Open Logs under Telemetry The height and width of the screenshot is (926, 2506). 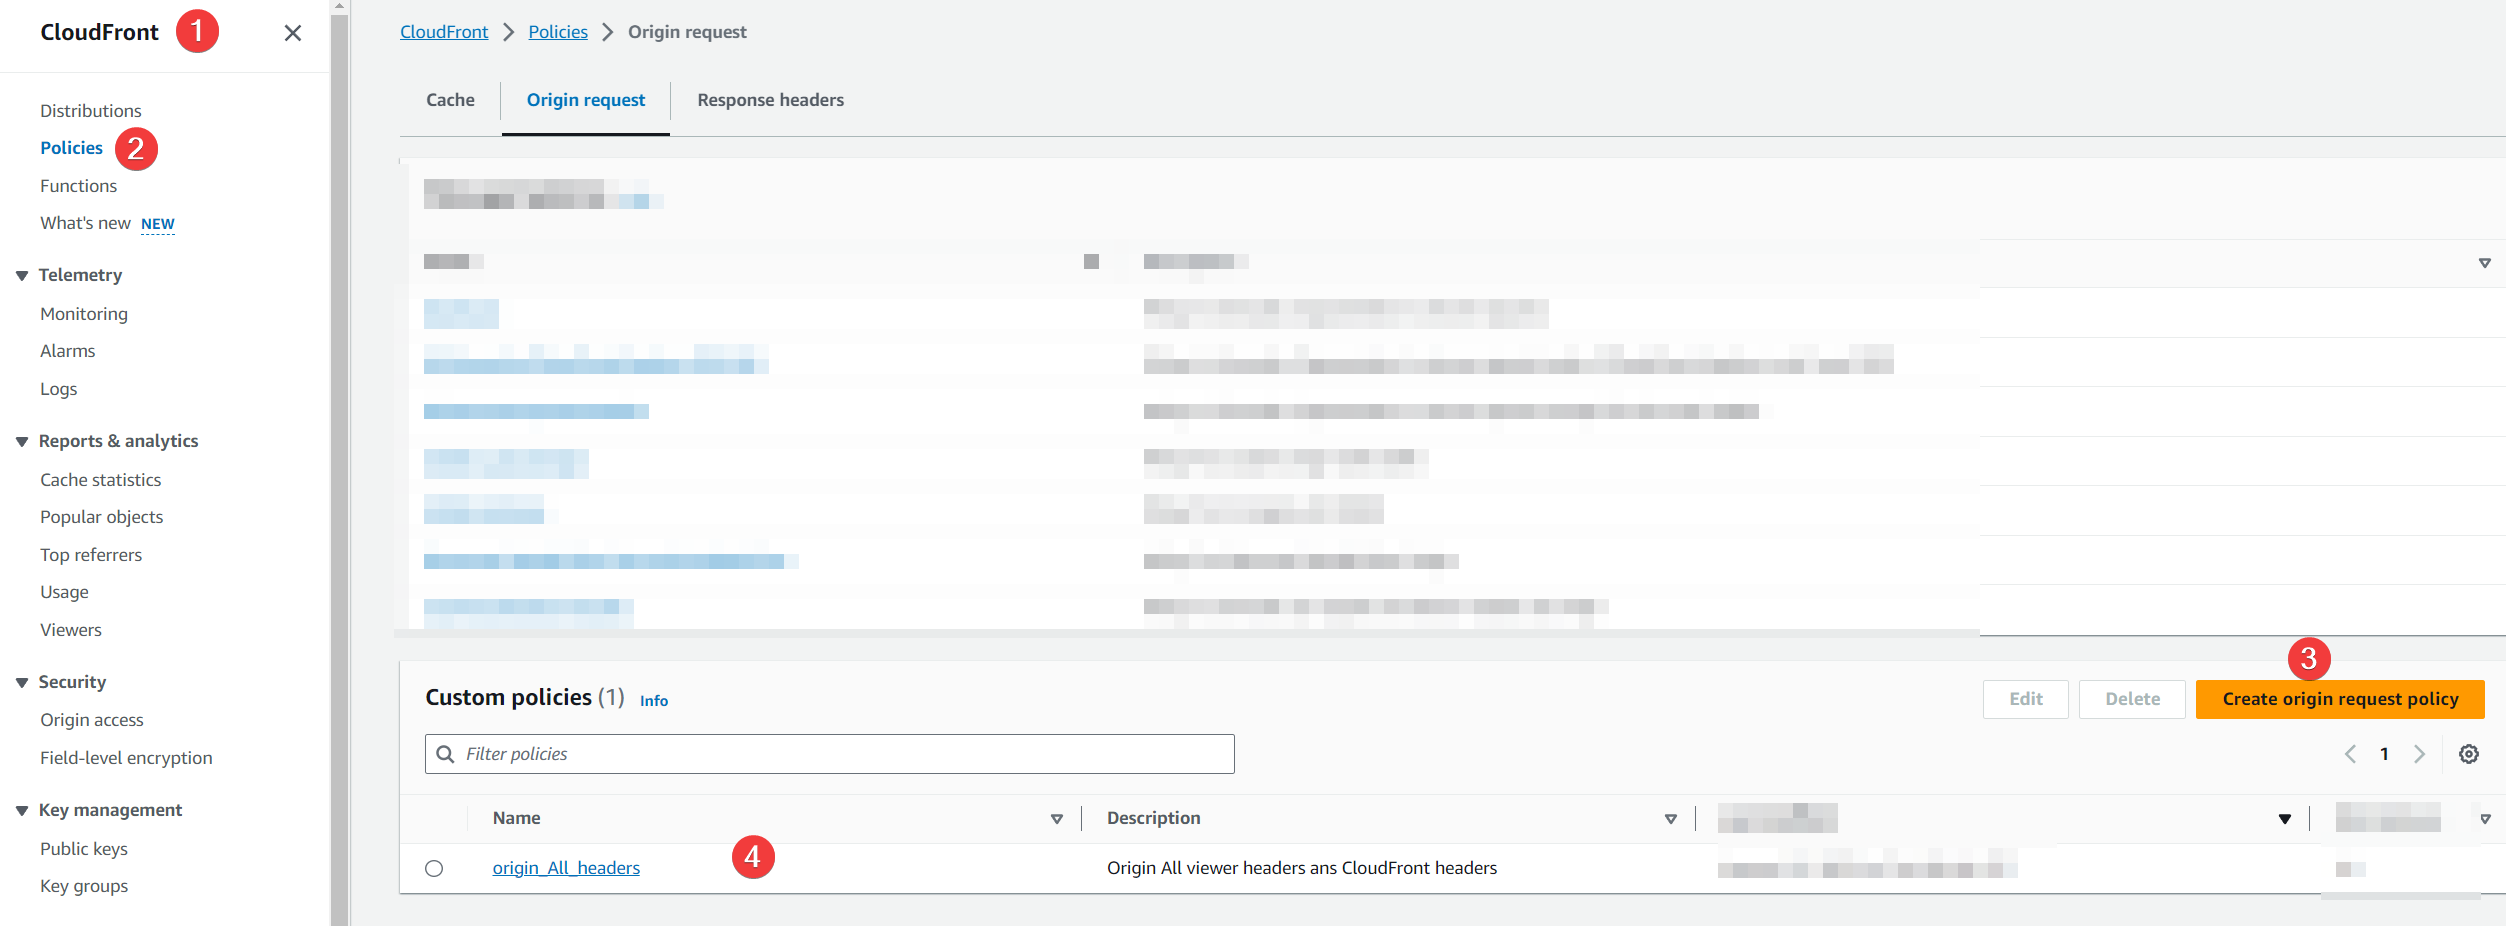(58, 389)
